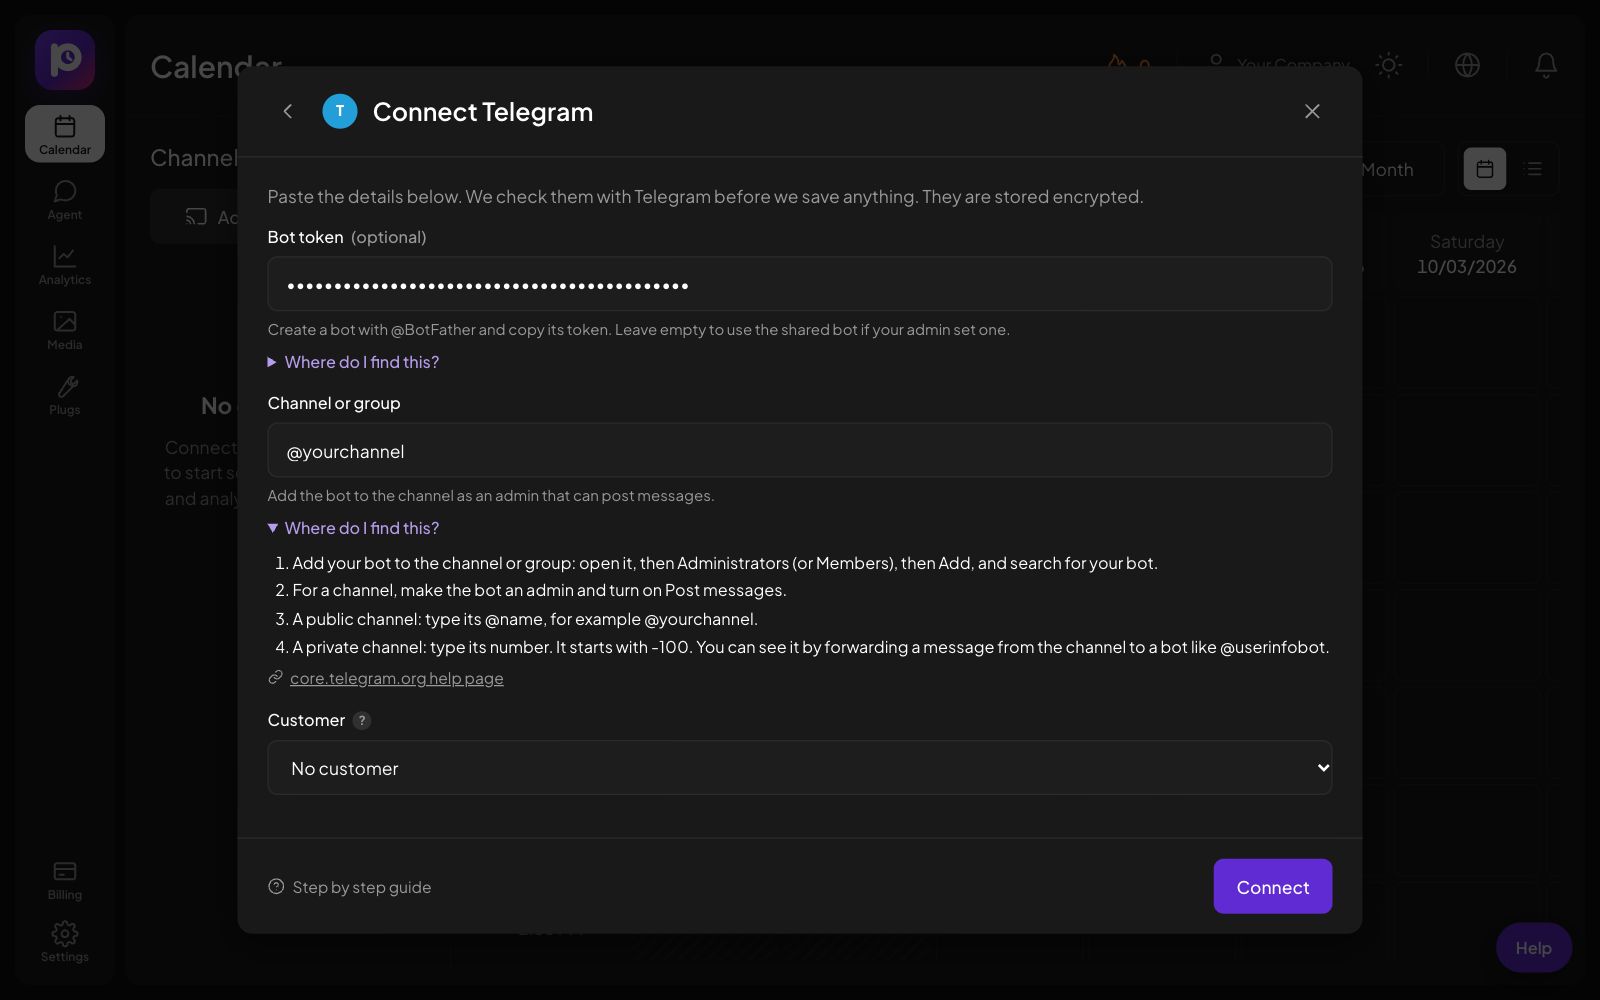The width and height of the screenshot is (1600, 1000).
Task: Open the Step by step guide
Action: (350, 887)
